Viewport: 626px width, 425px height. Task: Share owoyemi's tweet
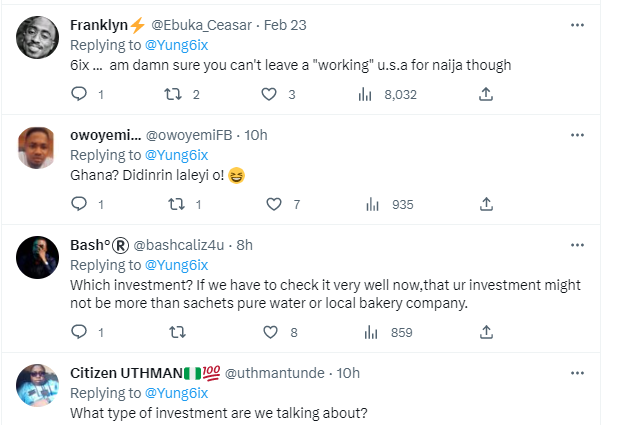pos(485,204)
